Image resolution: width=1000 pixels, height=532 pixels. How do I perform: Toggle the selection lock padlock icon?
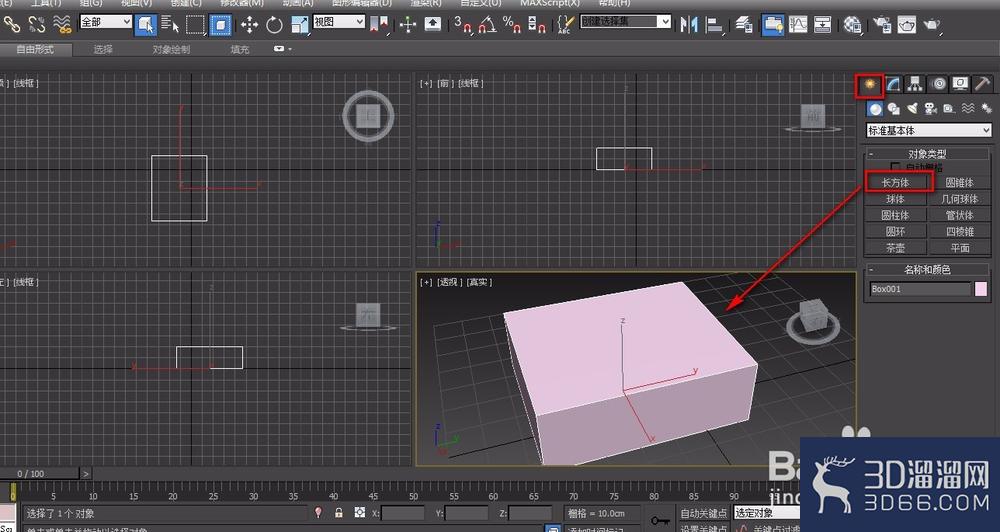point(339,512)
